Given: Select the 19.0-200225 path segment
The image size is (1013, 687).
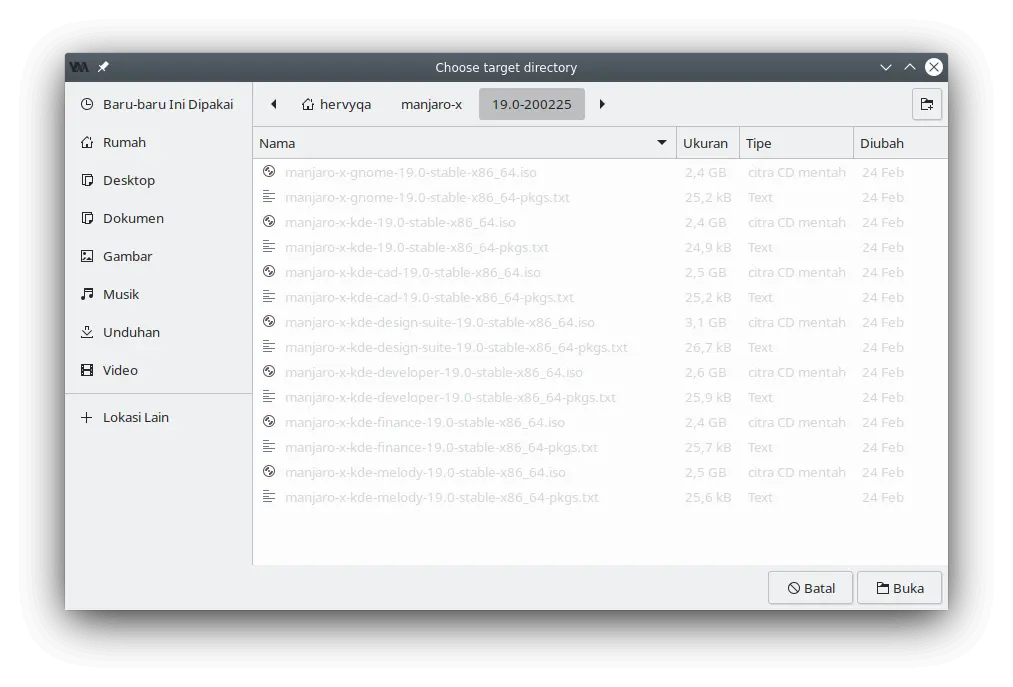Looking at the screenshot, I should [x=532, y=104].
